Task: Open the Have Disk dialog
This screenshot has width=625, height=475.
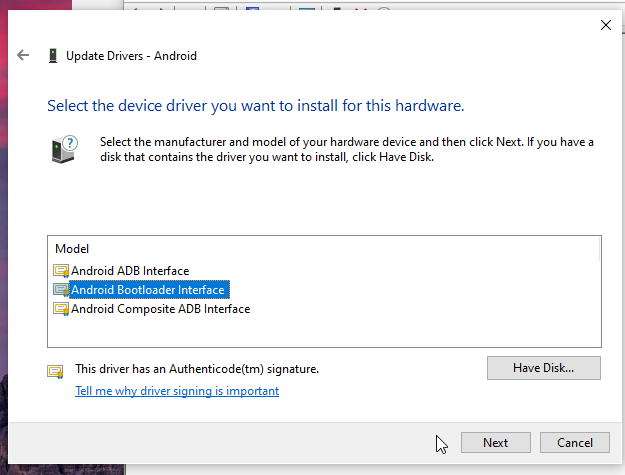Action: [544, 368]
